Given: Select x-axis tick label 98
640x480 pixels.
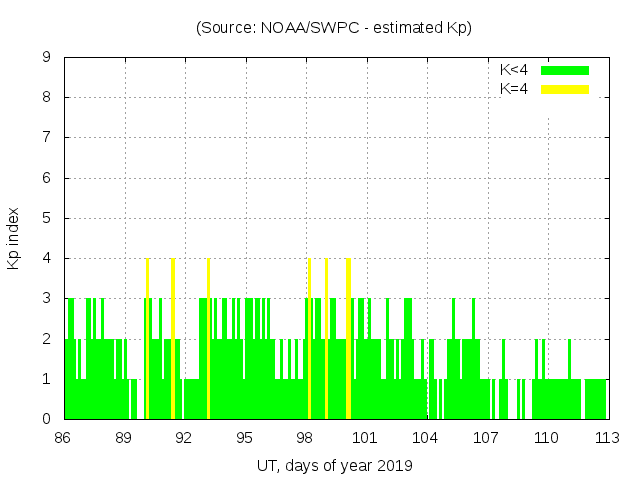Looking at the screenshot, I should point(304,437).
